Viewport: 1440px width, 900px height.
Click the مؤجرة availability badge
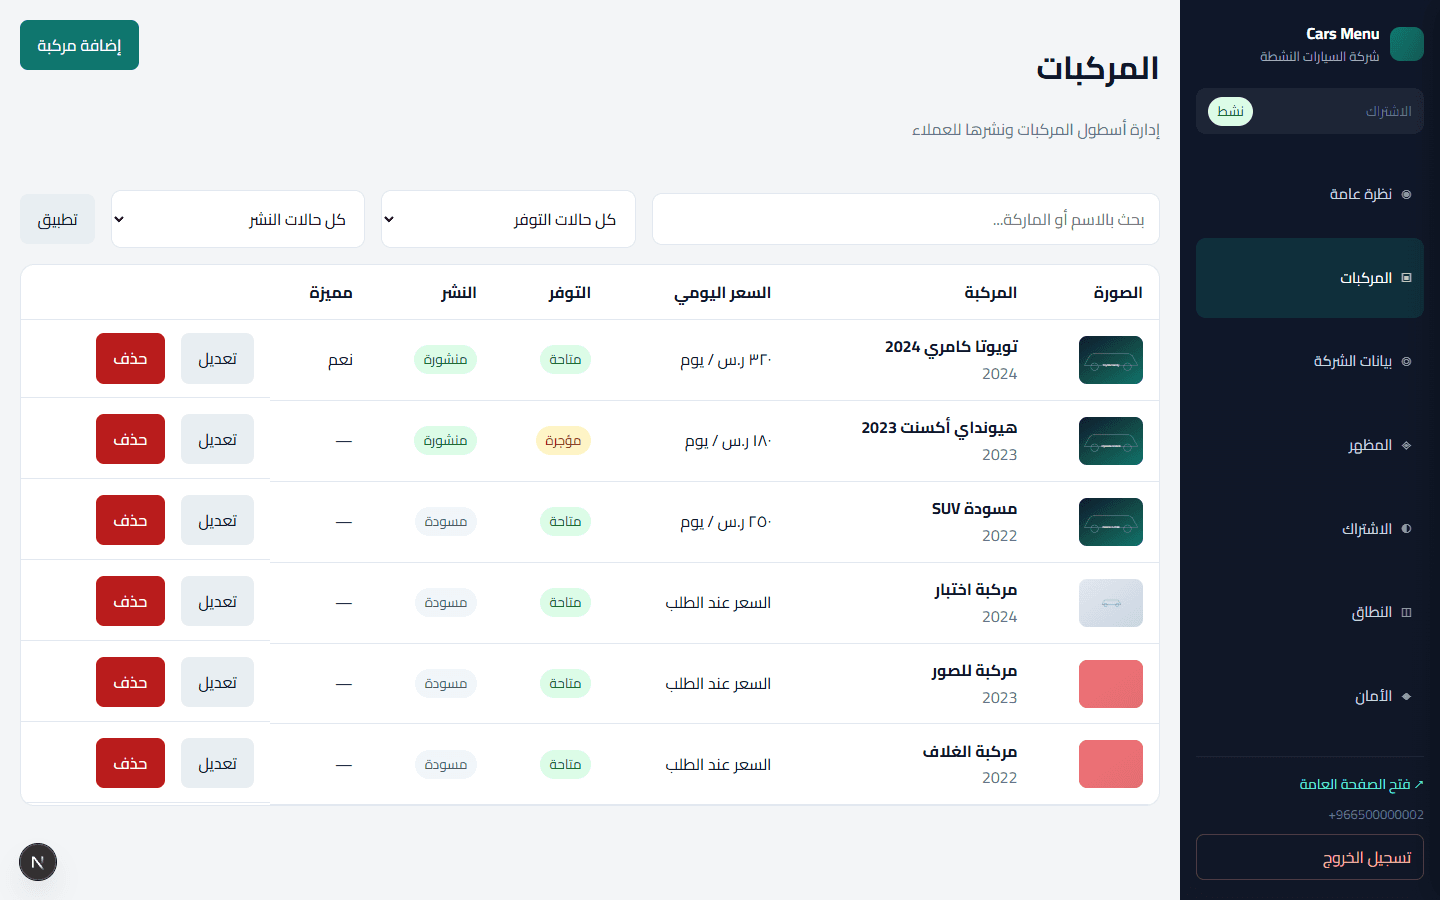(563, 440)
